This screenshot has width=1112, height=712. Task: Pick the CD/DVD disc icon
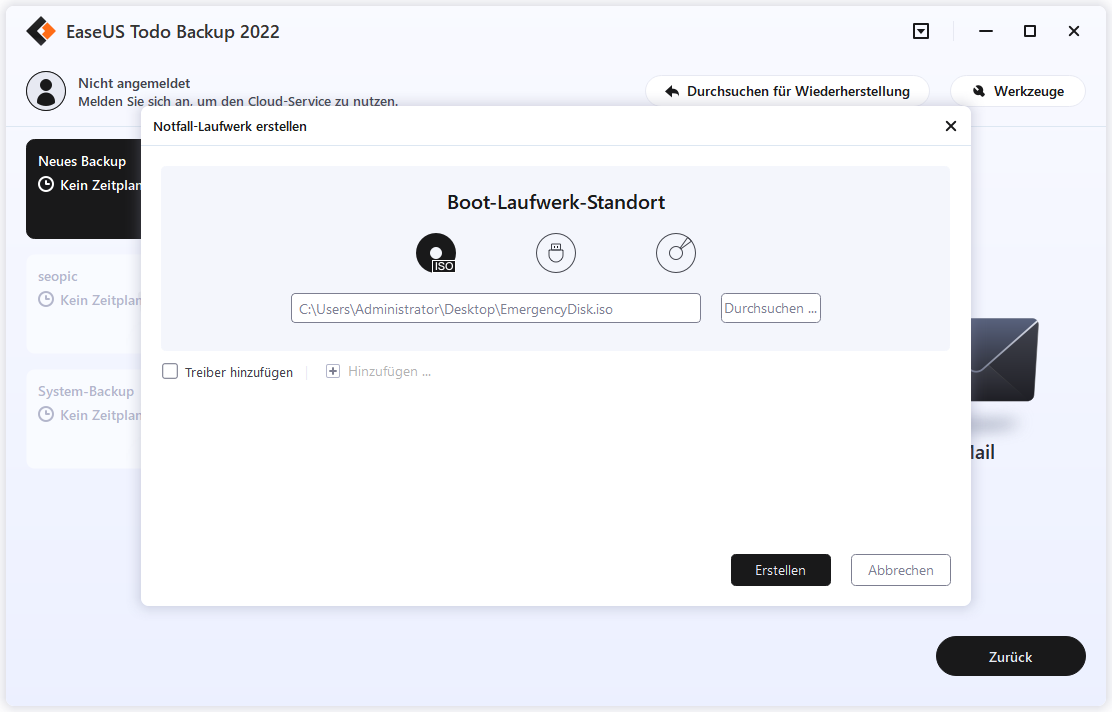(x=676, y=253)
